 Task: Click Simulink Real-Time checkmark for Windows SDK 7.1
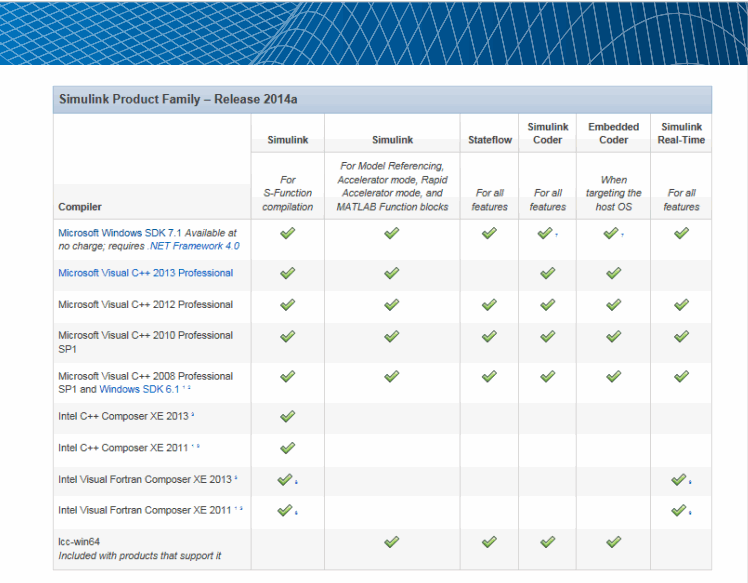[x=681, y=233]
